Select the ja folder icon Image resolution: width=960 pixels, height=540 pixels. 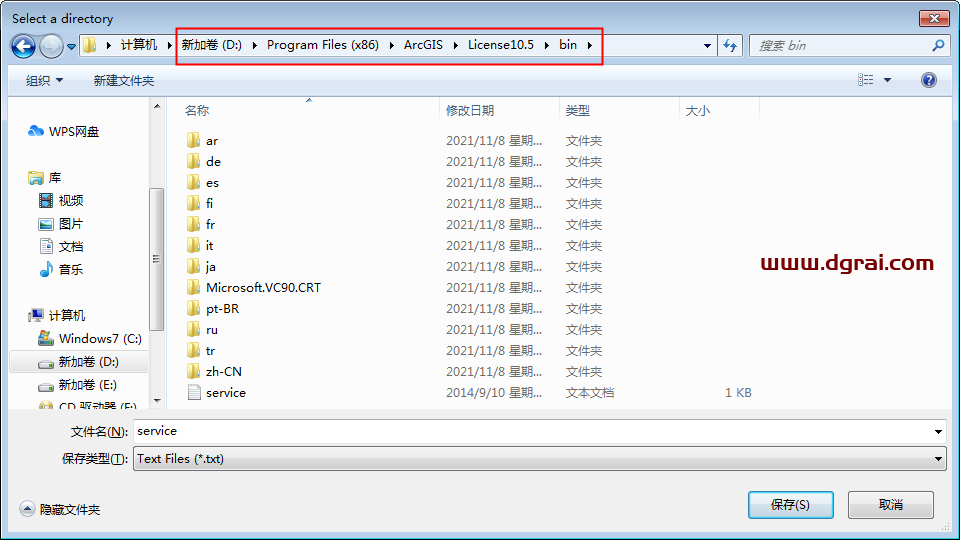193,266
